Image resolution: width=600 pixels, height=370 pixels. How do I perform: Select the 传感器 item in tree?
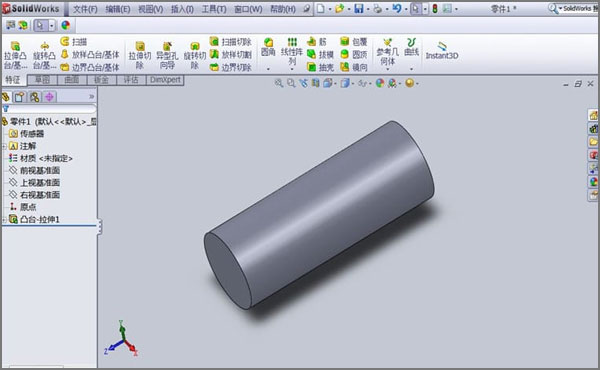tap(26, 134)
